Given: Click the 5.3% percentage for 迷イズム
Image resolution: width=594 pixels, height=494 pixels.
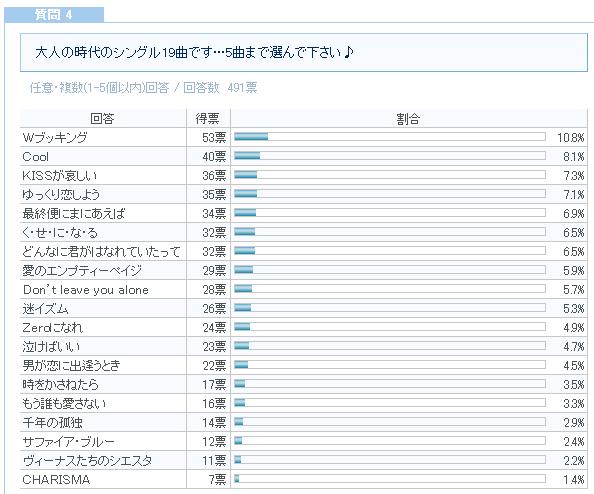Looking at the screenshot, I should (x=574, y=309).
